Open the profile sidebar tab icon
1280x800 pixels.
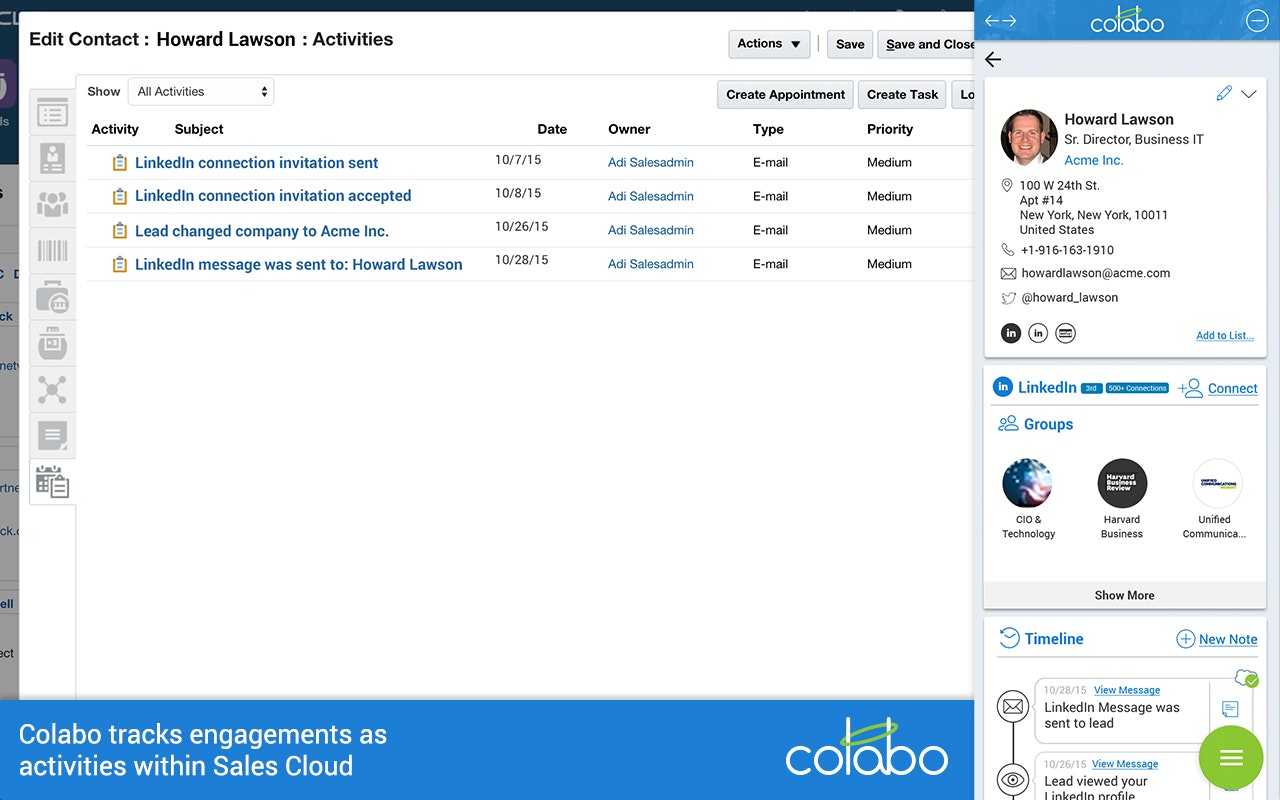coord(52,113)
